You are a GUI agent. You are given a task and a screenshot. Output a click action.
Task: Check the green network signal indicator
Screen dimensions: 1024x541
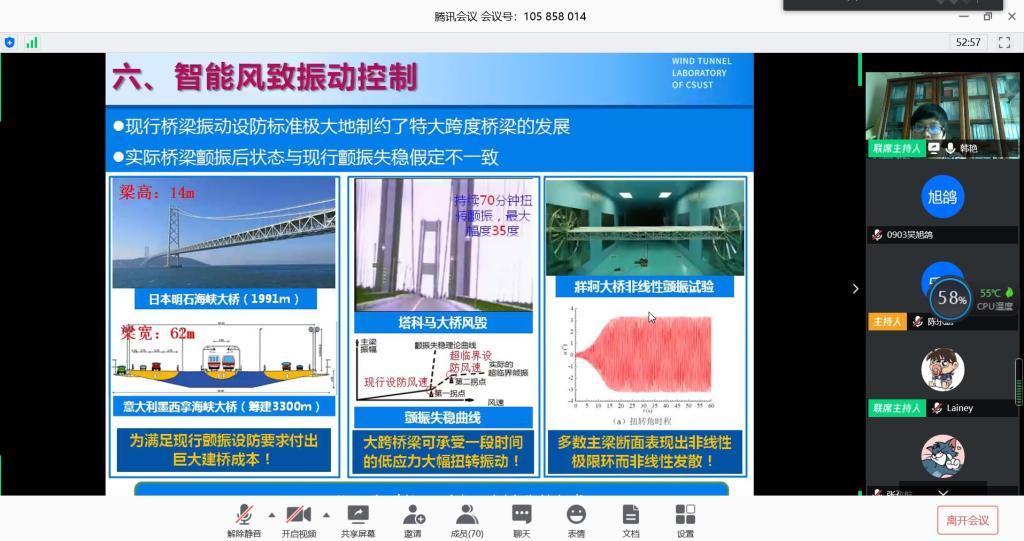(x=32, y=42)
